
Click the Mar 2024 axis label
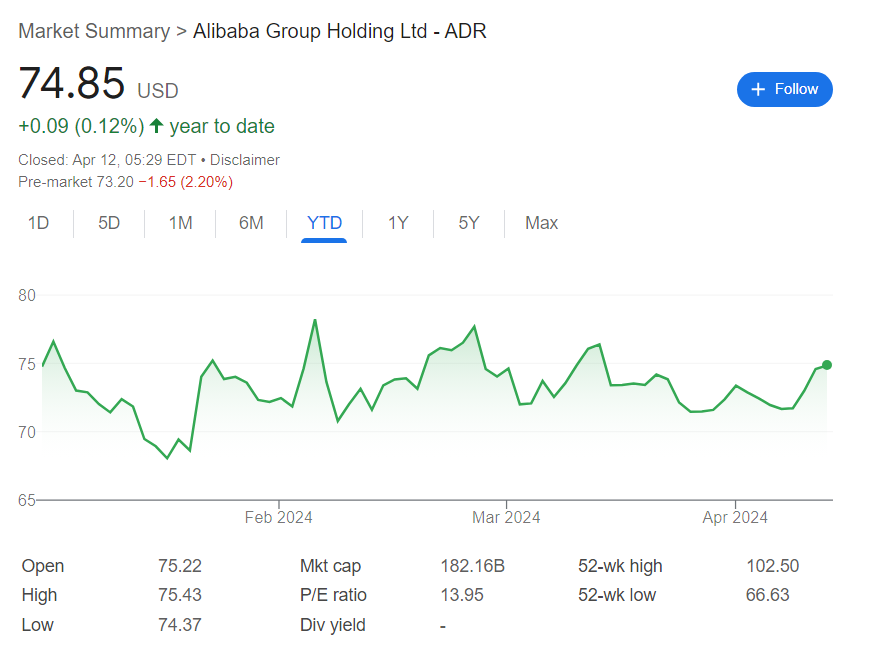coord(506,517)
